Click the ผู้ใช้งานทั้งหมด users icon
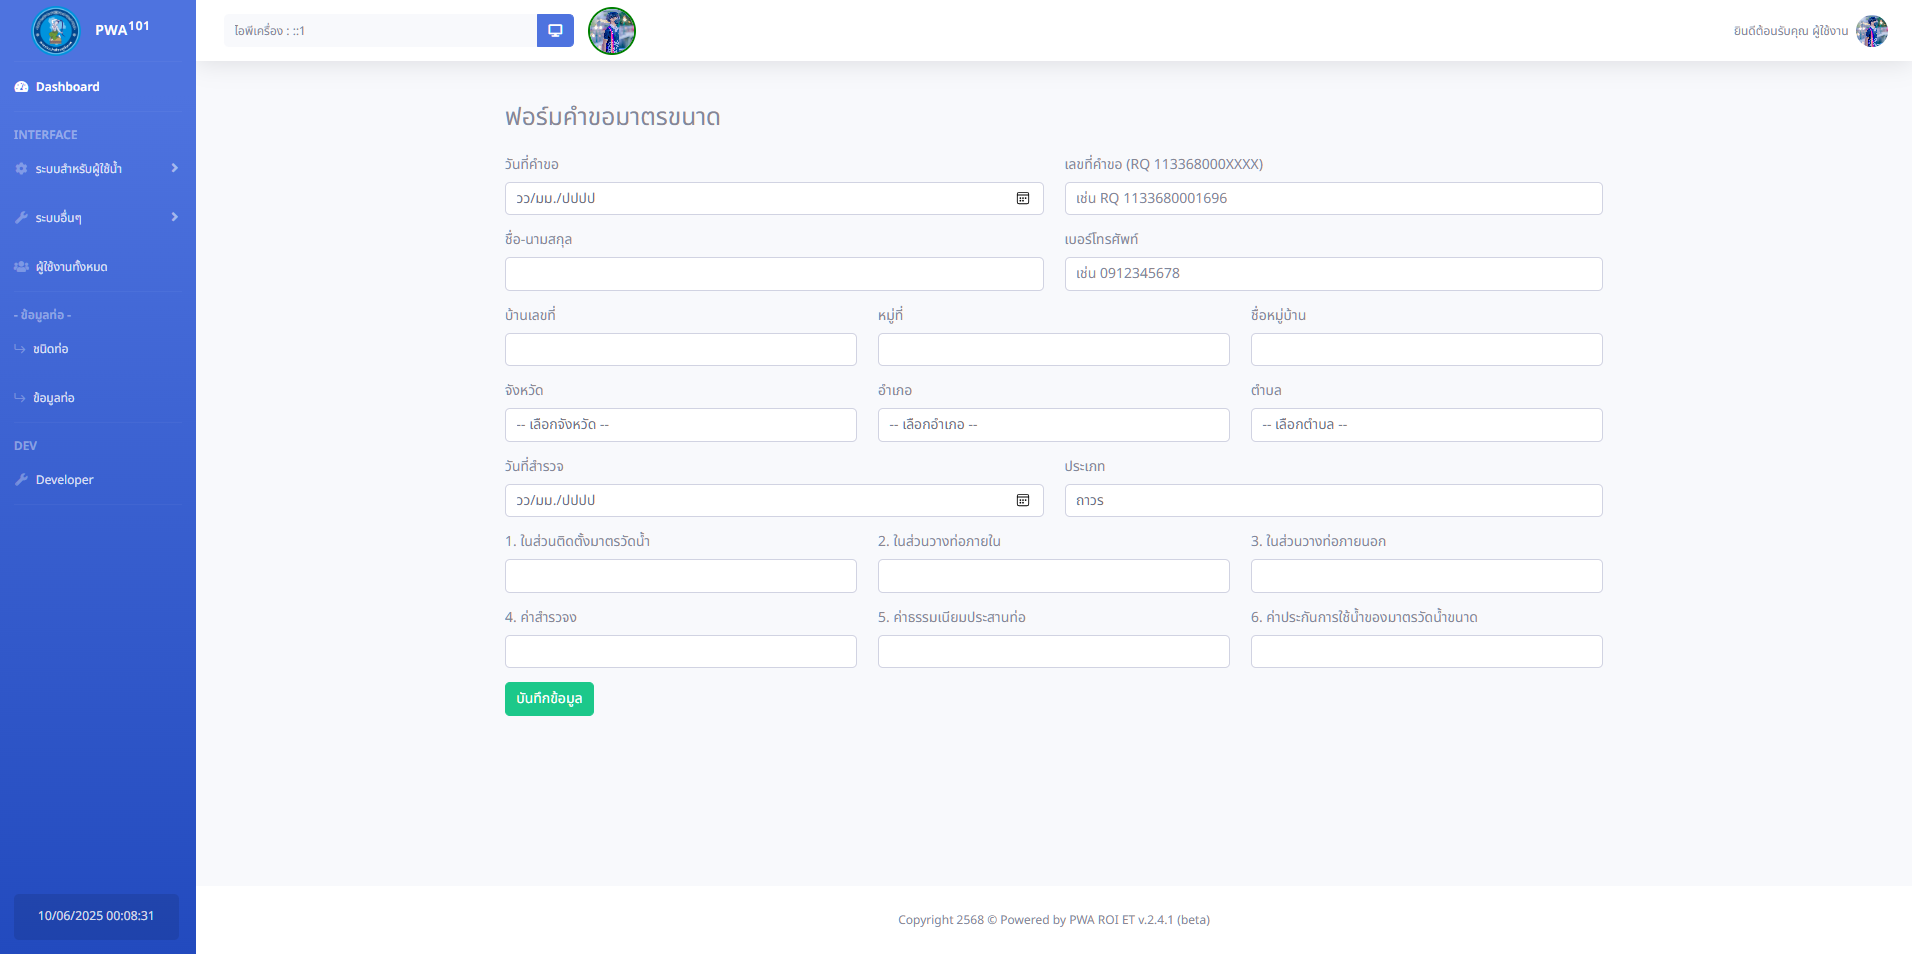Image resolution: width=1912 pixels, height=954 pixels. (x=21, y=267)
